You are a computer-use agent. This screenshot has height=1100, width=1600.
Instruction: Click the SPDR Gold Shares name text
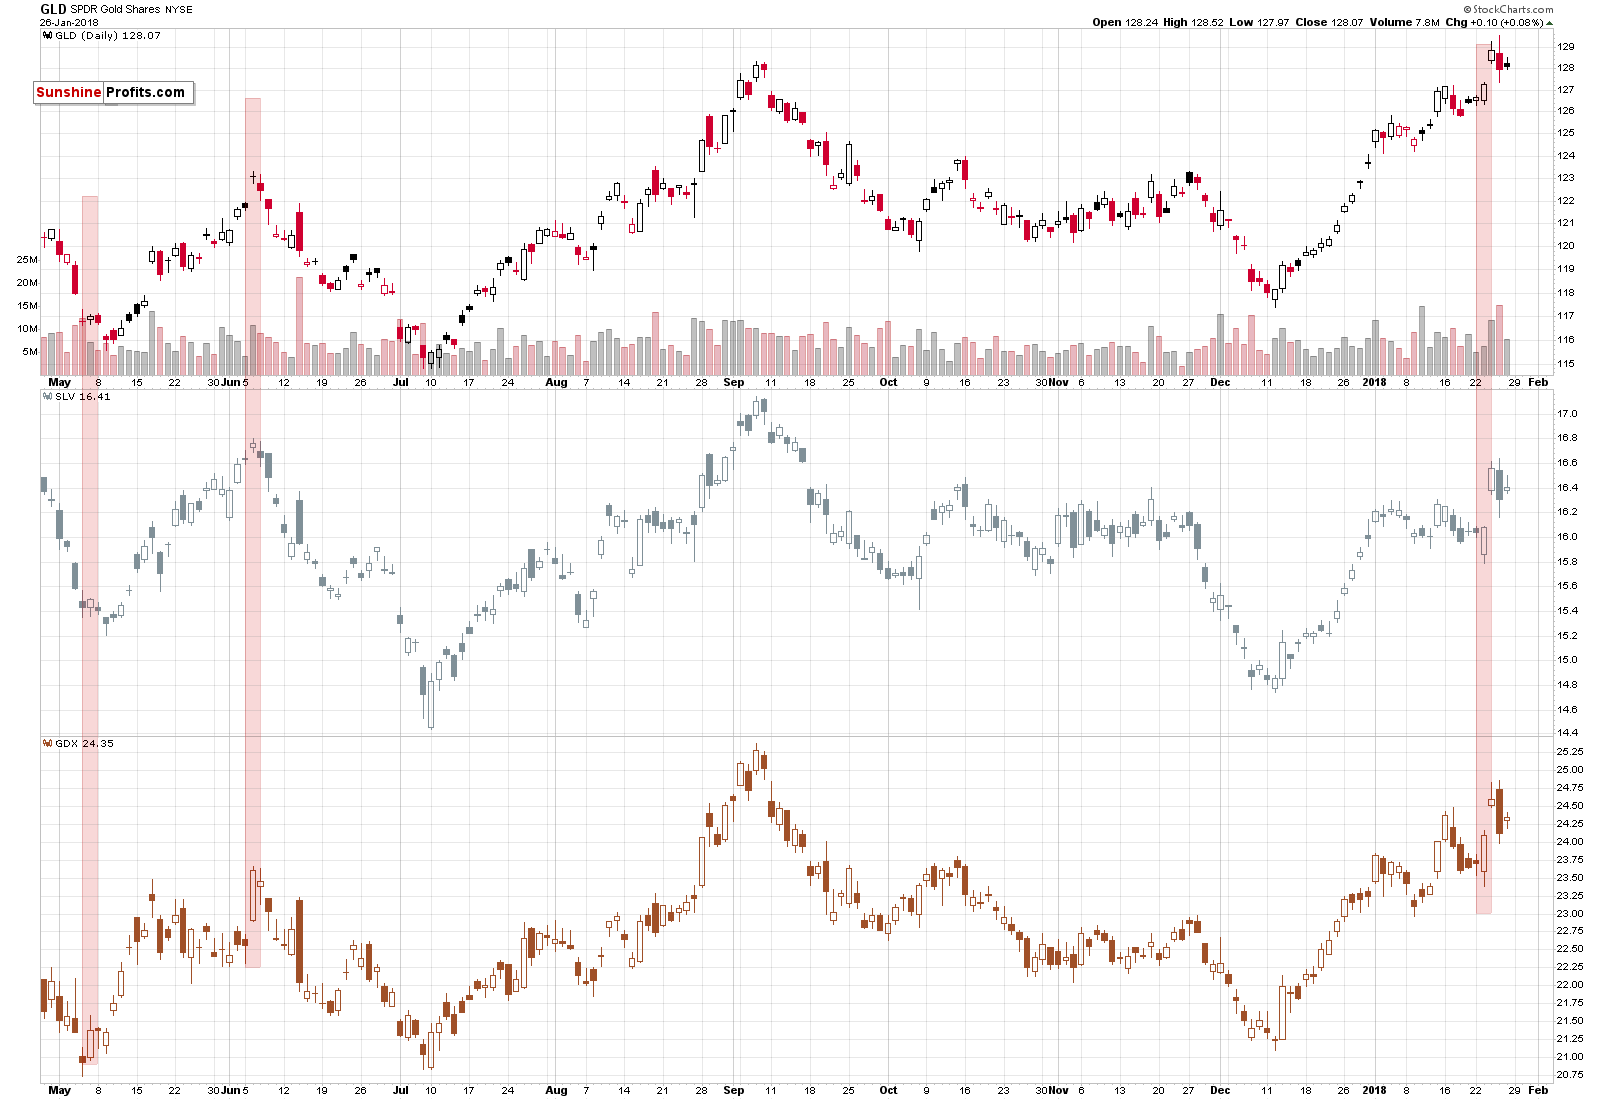pos(115,9)
